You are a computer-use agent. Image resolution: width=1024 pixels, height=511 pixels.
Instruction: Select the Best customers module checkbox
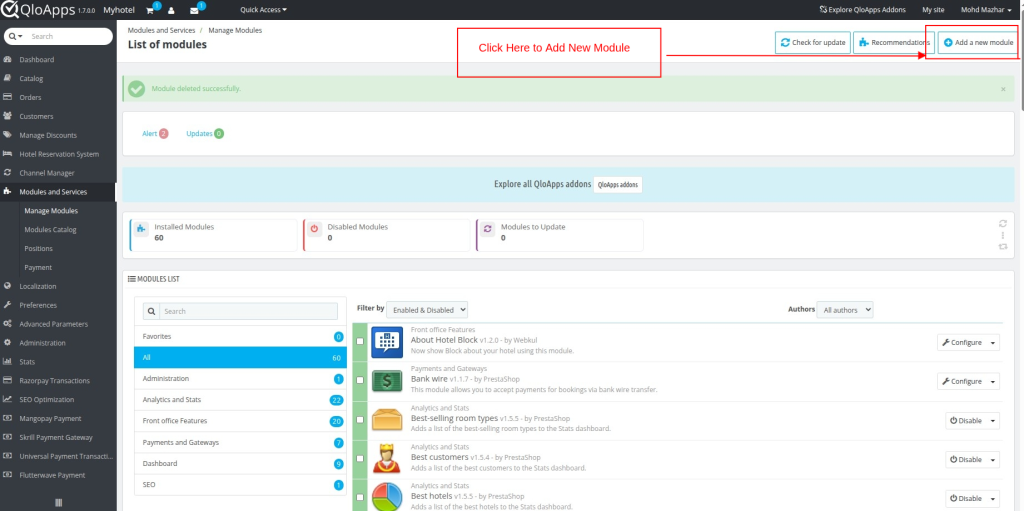tap(360, 459)
